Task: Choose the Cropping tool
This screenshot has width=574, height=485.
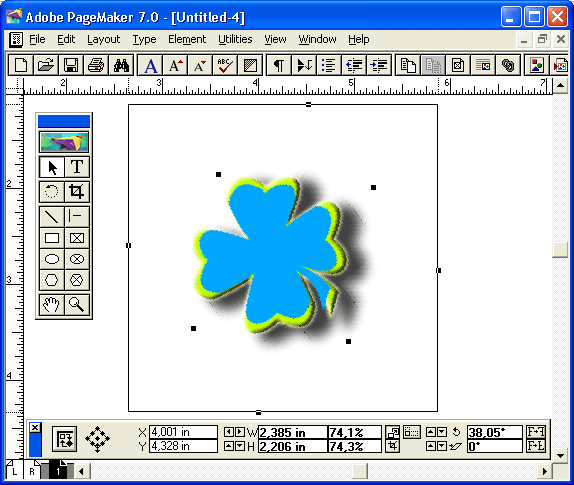Action: 77,191
